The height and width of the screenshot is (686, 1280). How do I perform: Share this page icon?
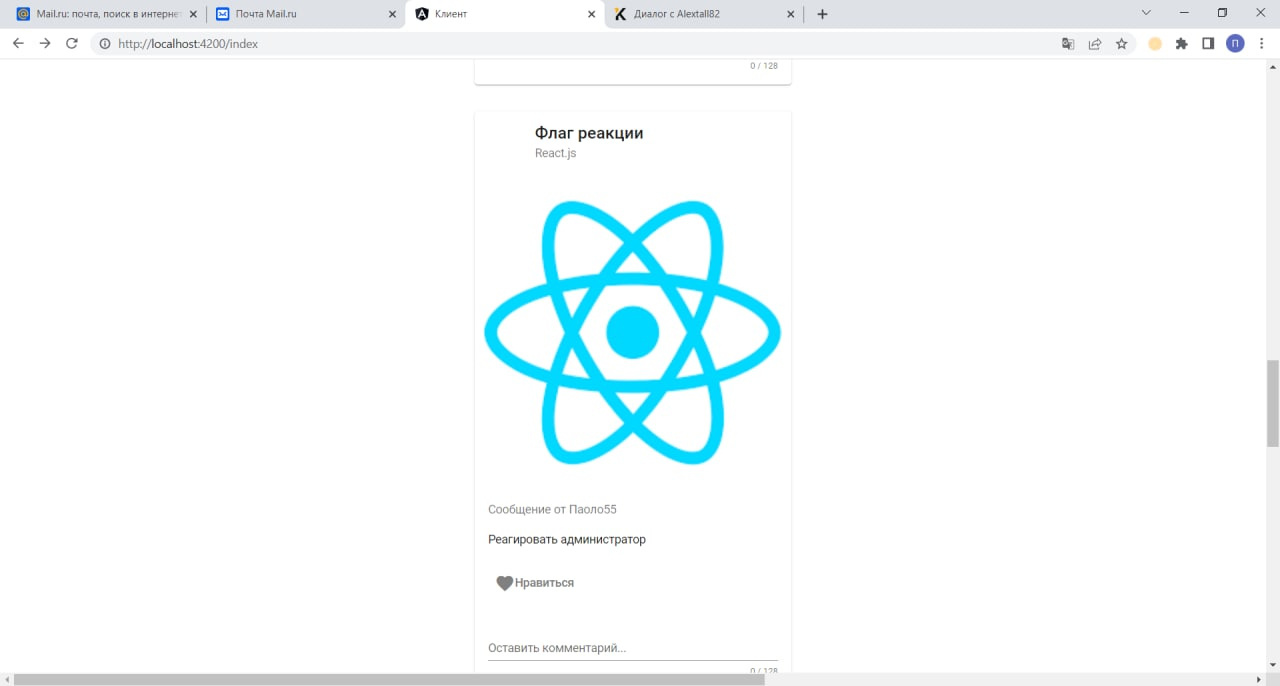1095,43
